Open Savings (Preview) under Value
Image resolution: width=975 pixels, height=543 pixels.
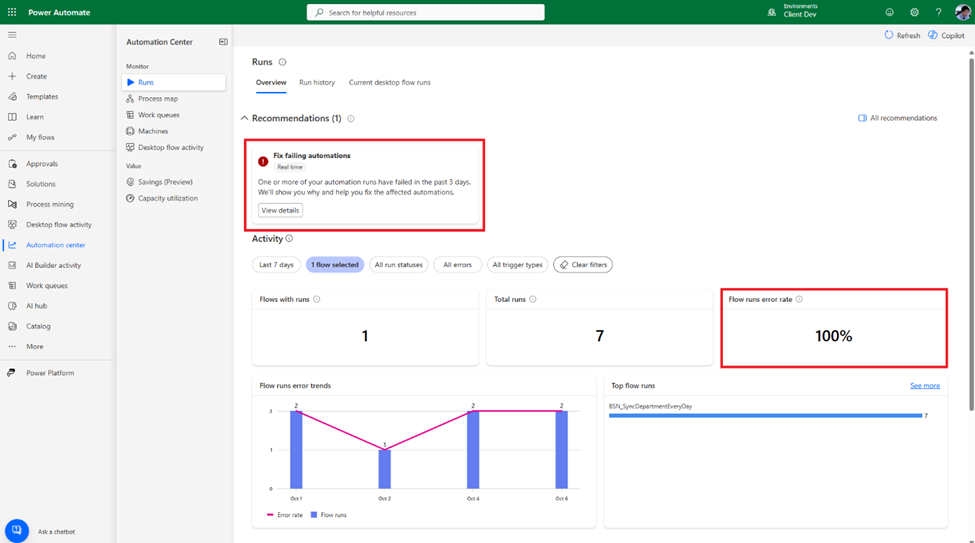173,182
